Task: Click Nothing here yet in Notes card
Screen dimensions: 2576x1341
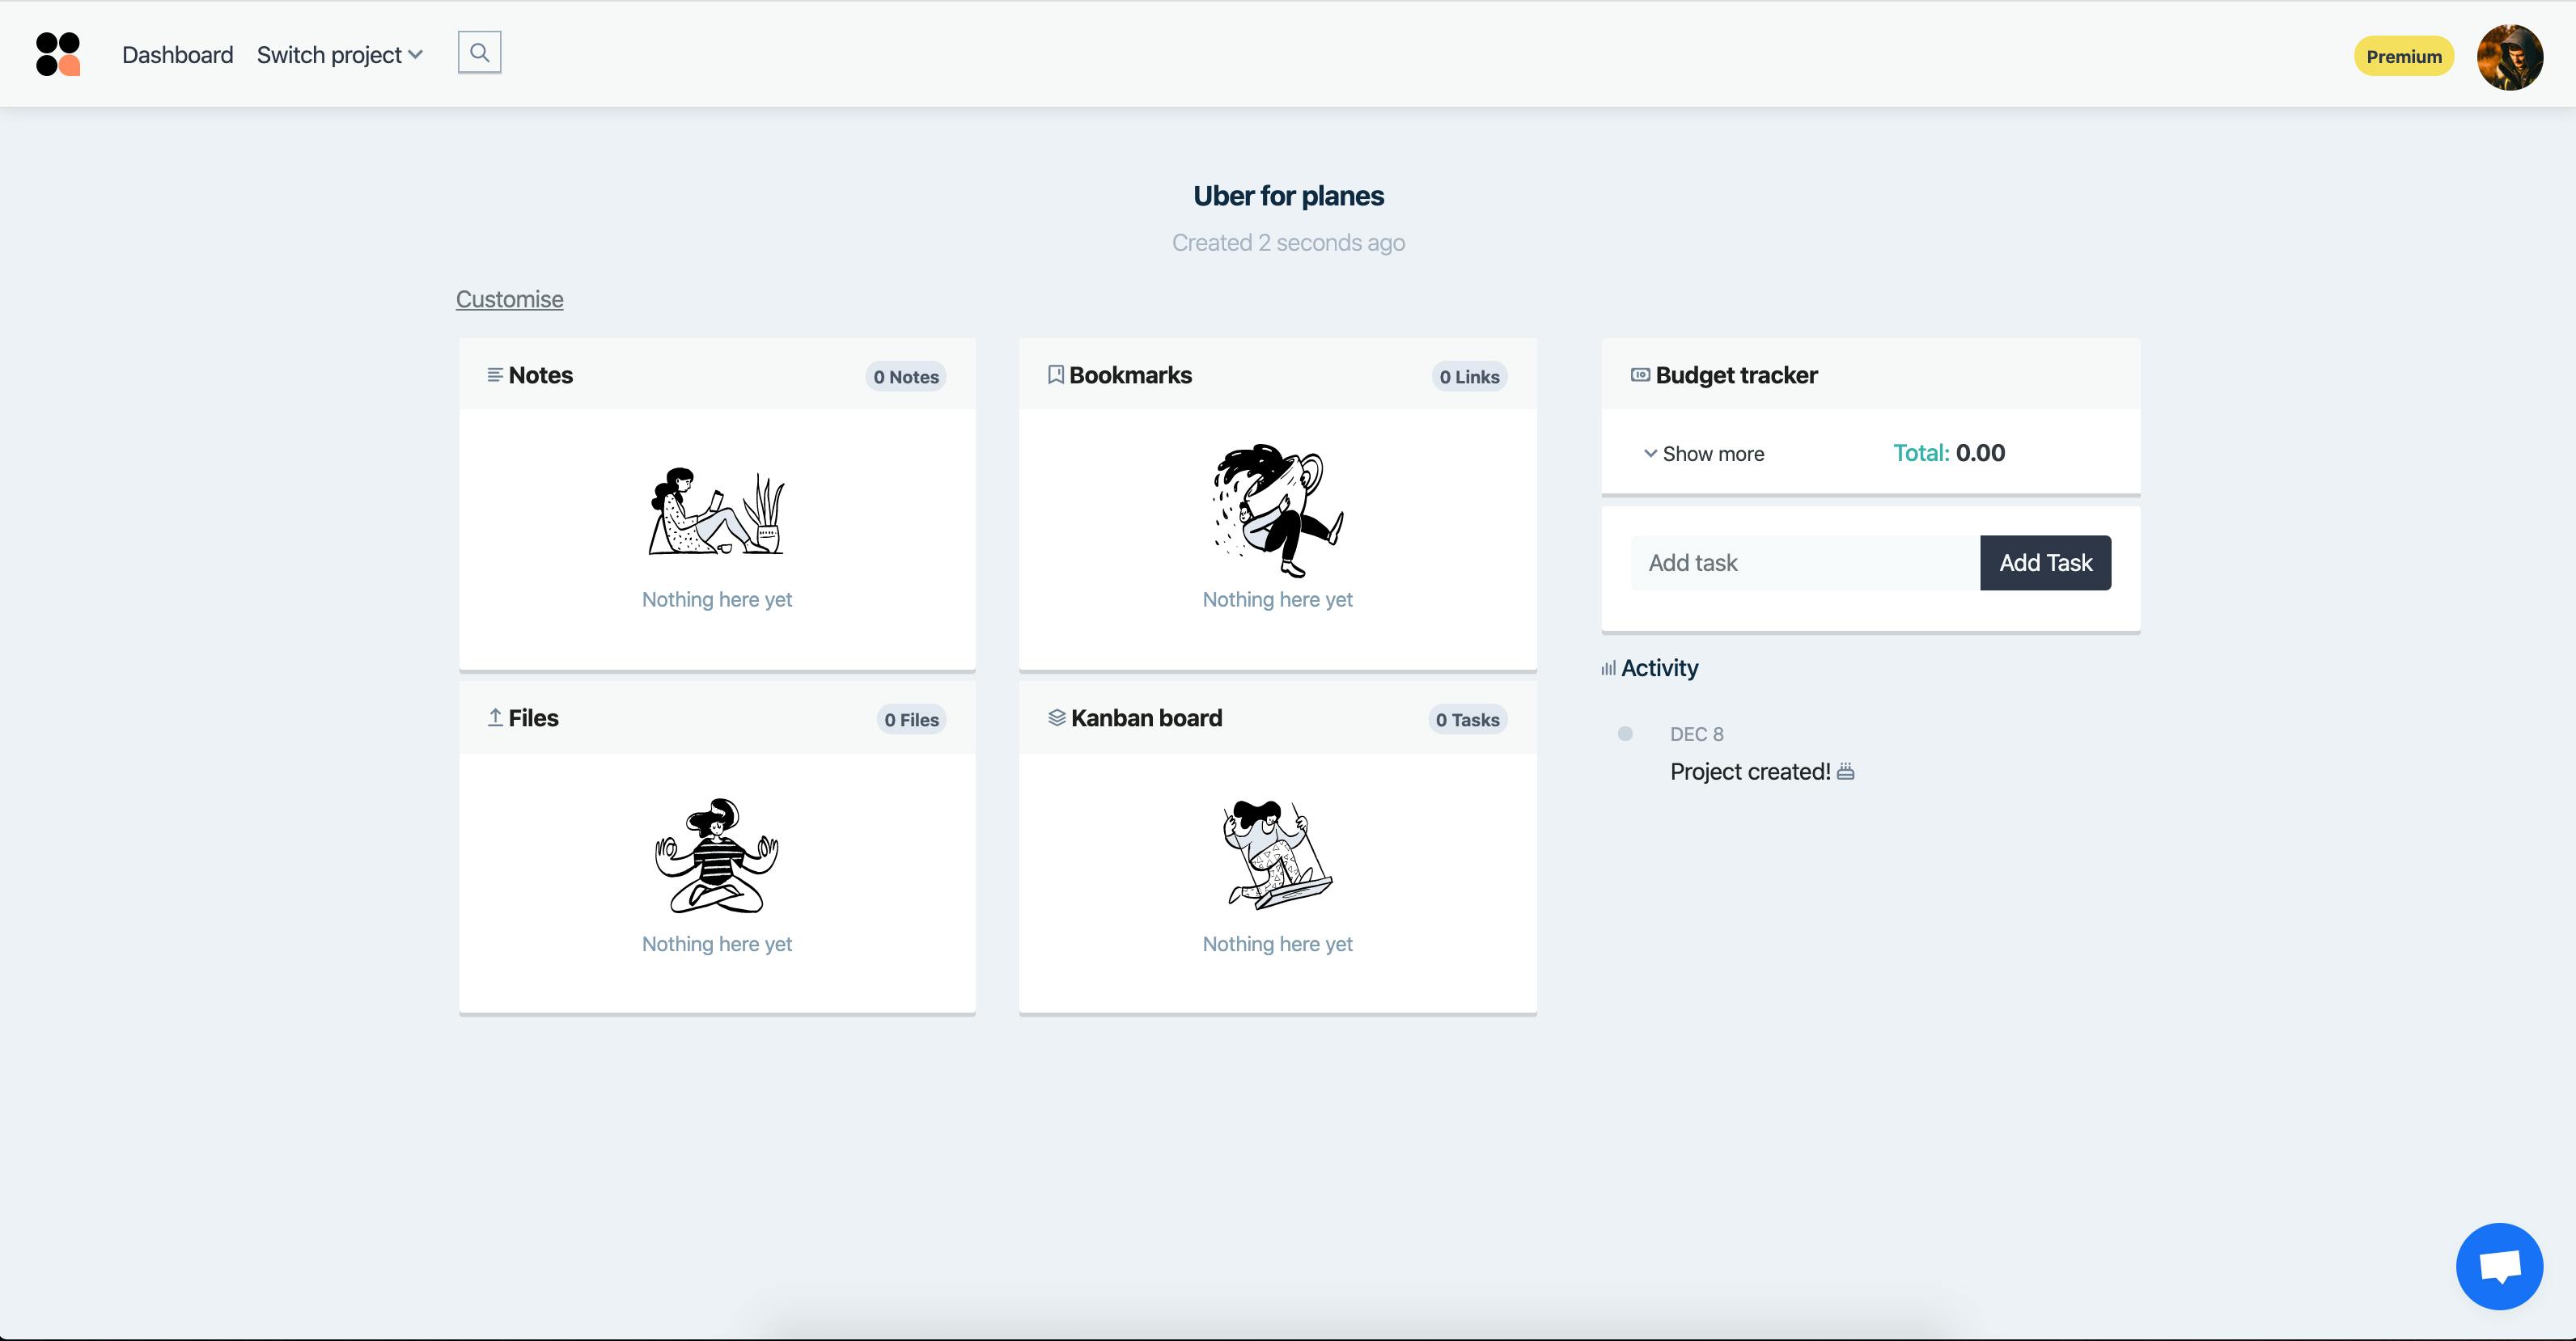Action: [716, 600]
